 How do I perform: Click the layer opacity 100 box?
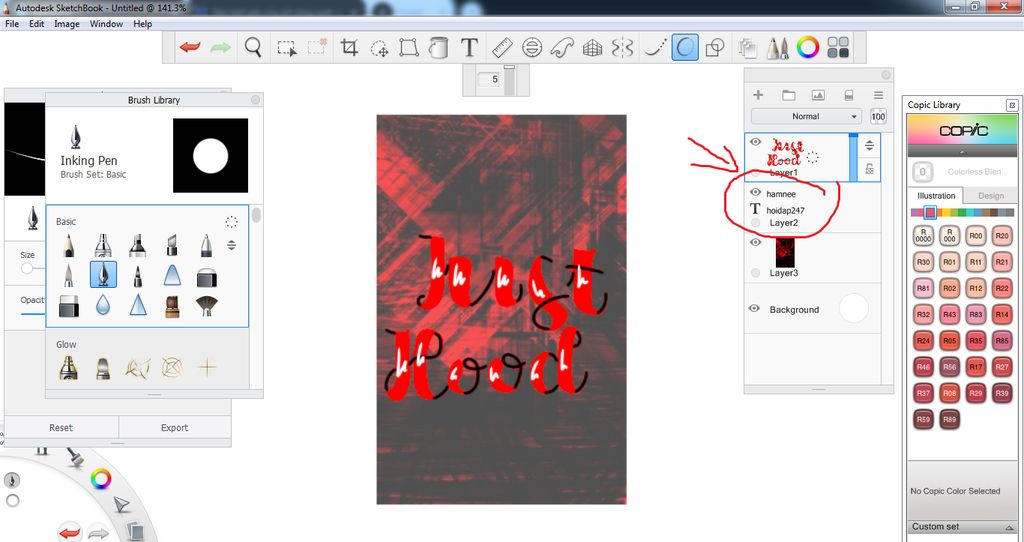878,116
